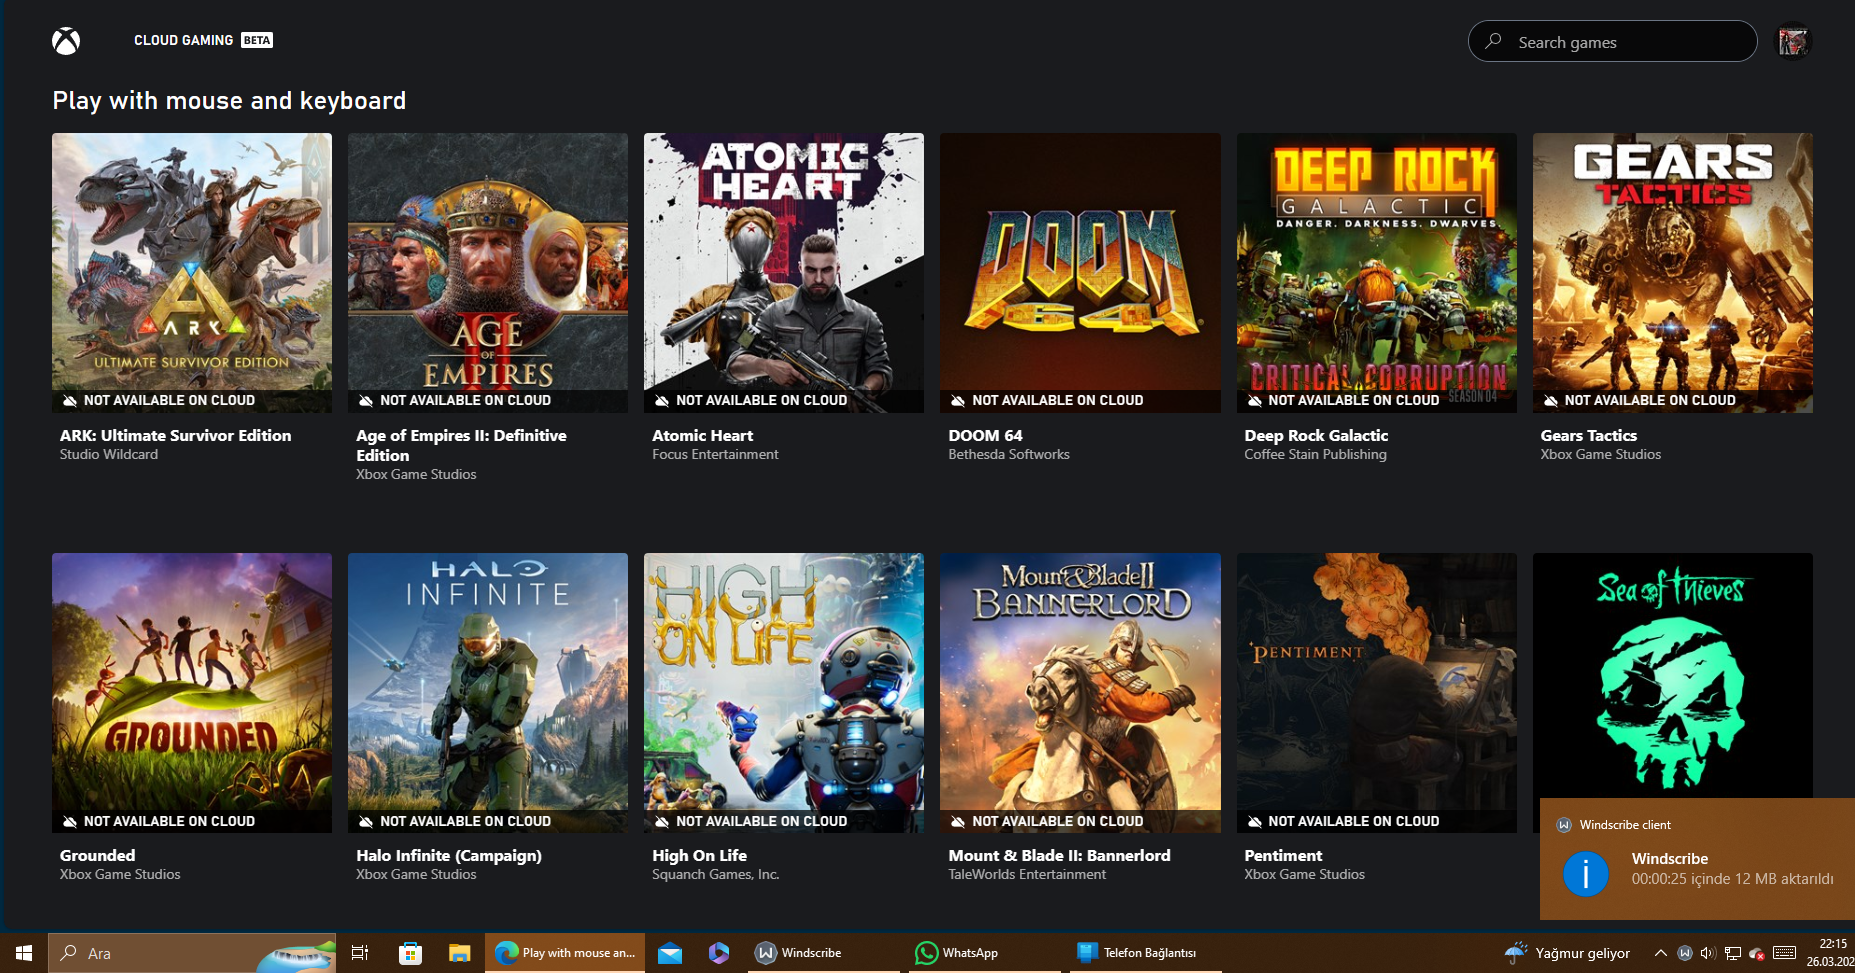Click the Windscribe system tray icon
1855x973 pixels.
[1685, 953]
